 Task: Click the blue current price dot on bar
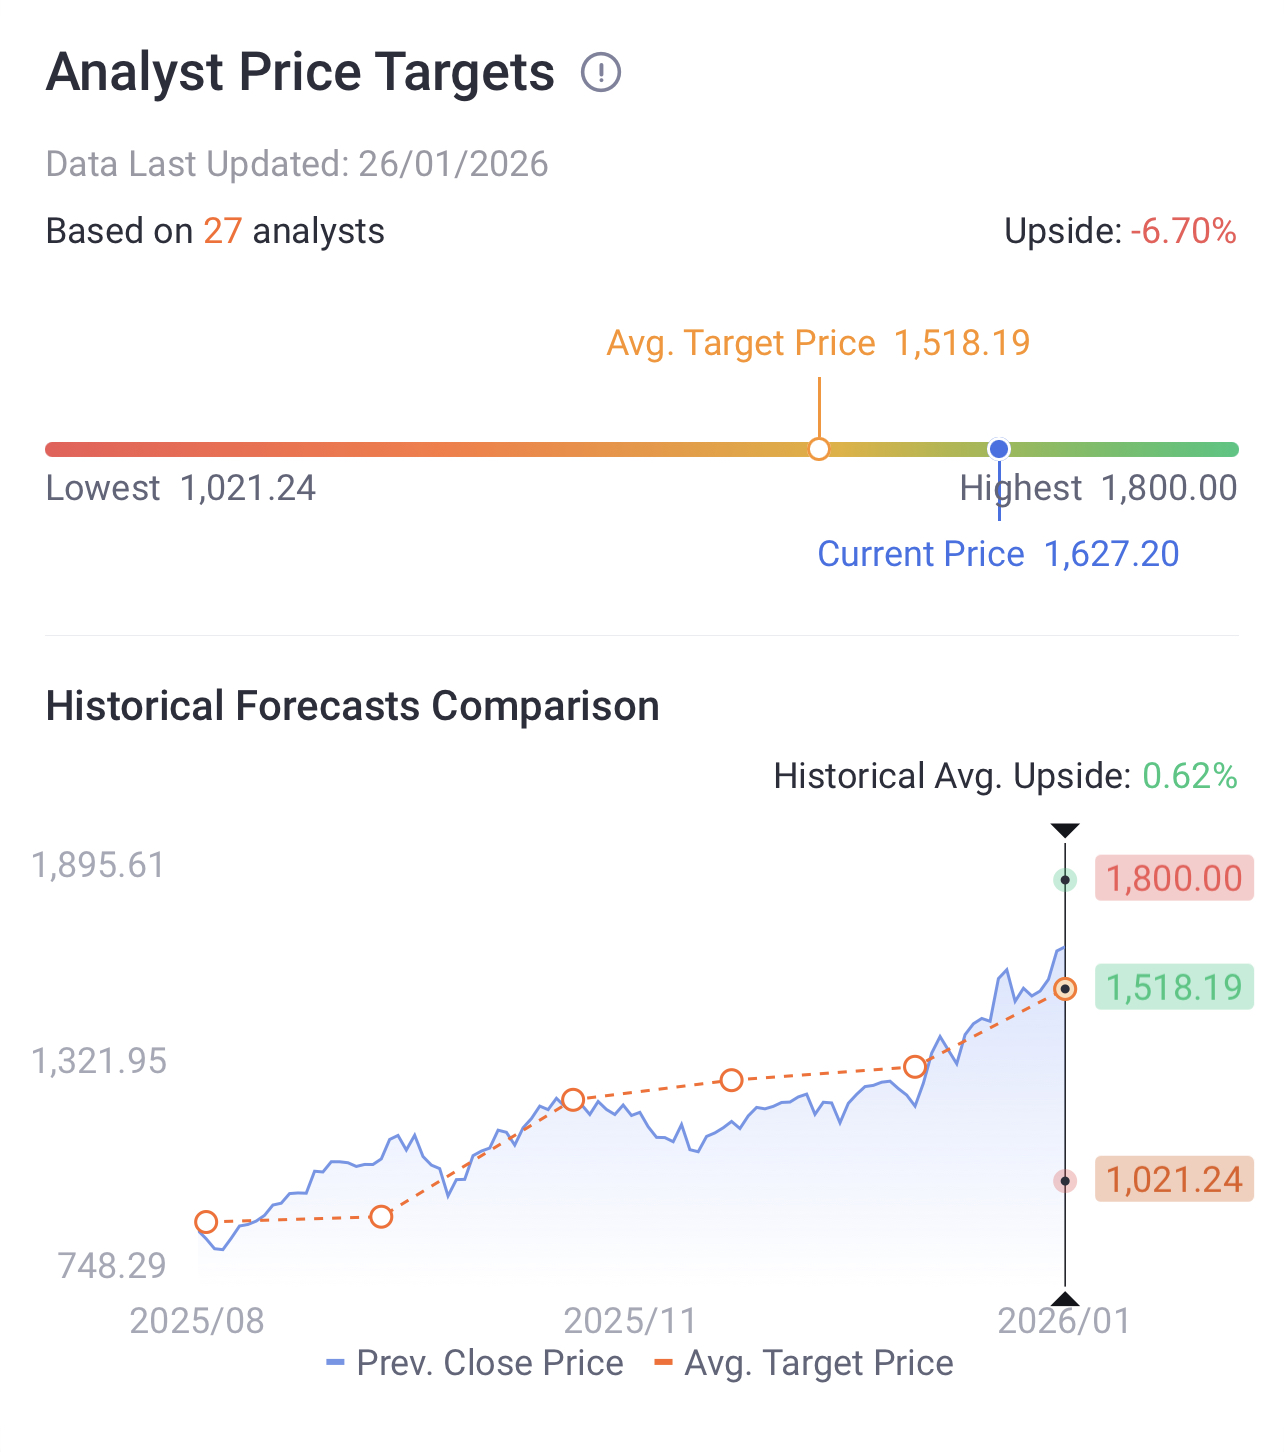coord(998,449)
